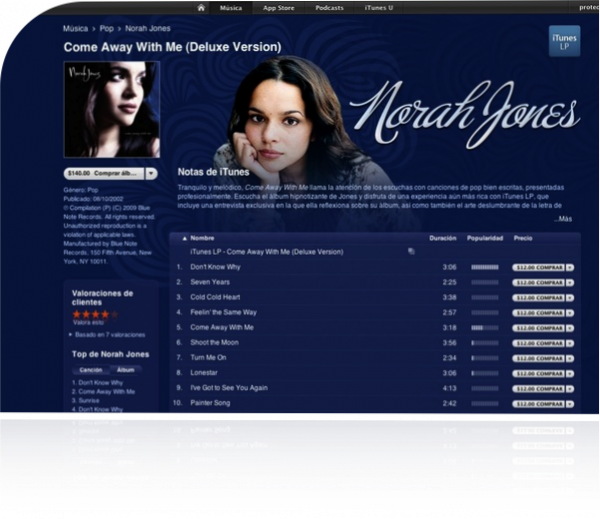Click Música breadcrumb link
This screenshot has height=519, width=600.
tap(75, 29)
